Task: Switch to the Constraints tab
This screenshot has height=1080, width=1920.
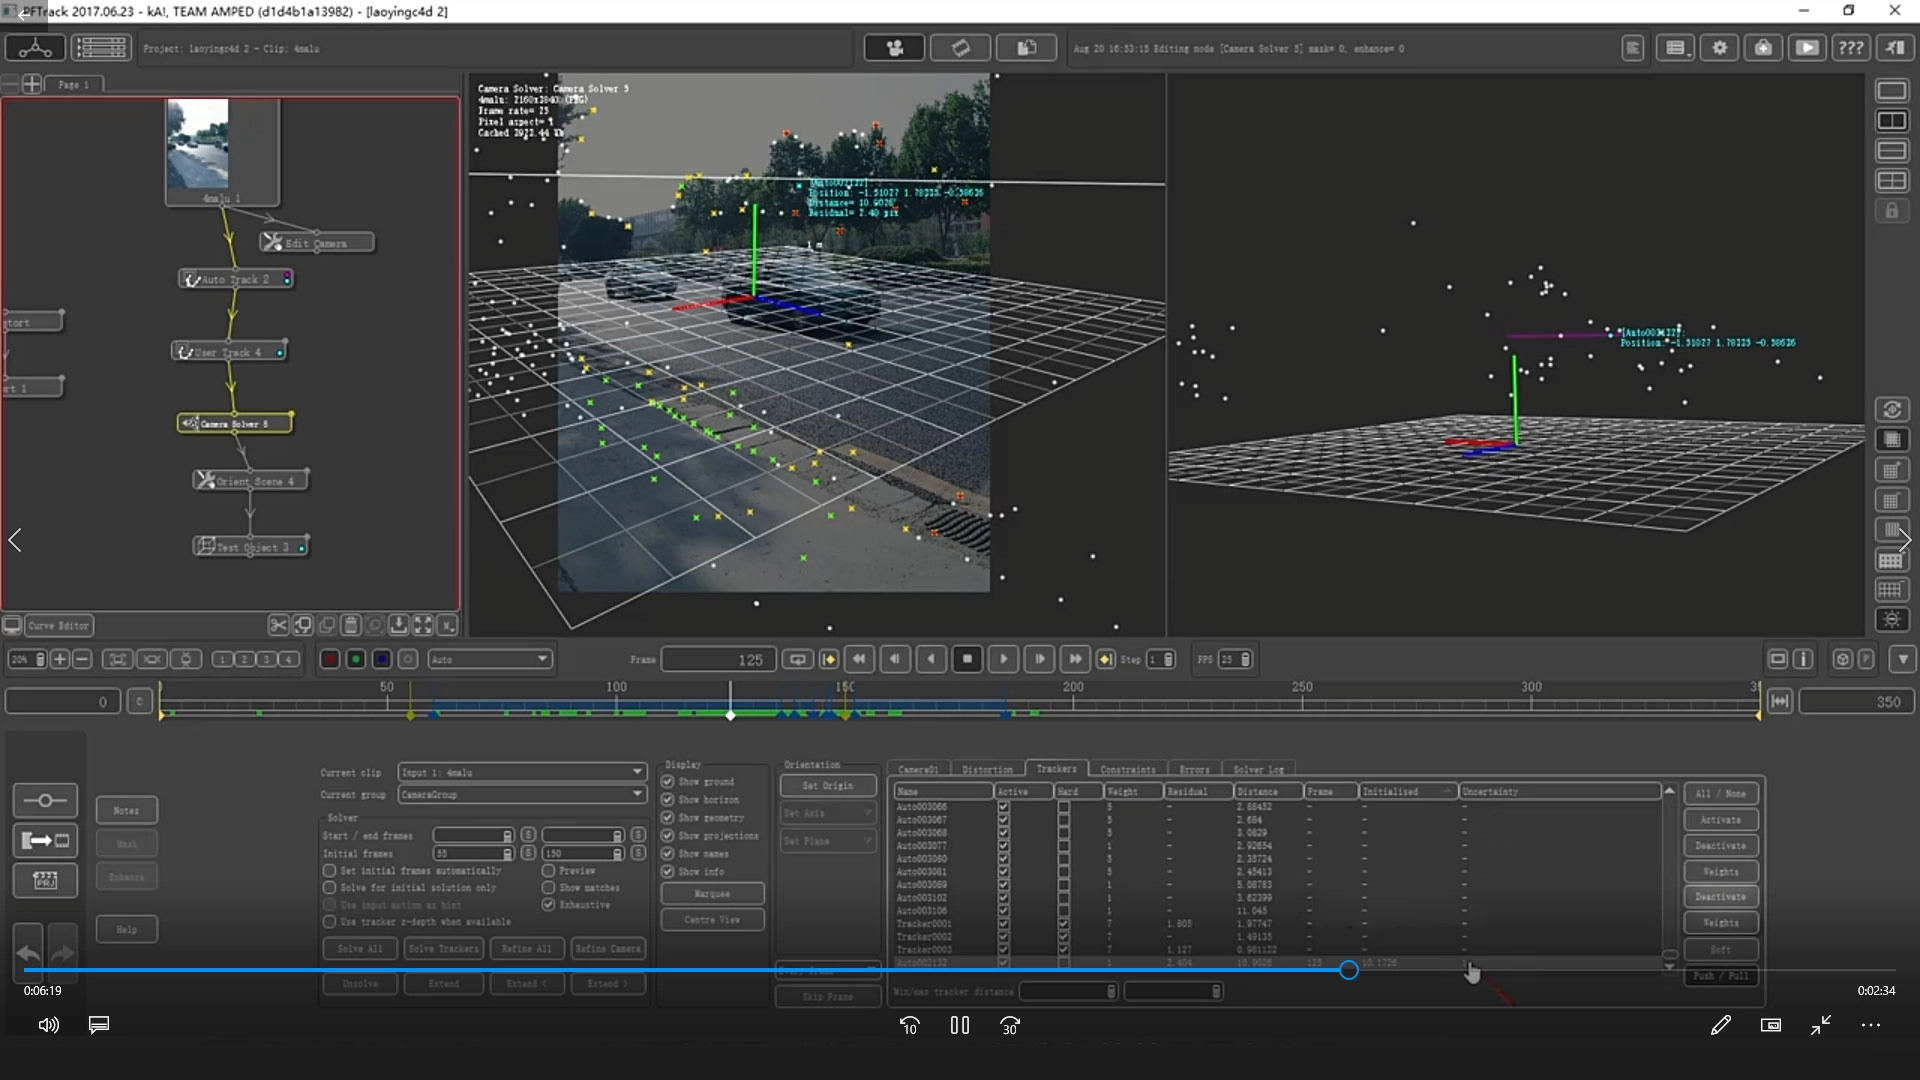Action: pos(1127,769)
